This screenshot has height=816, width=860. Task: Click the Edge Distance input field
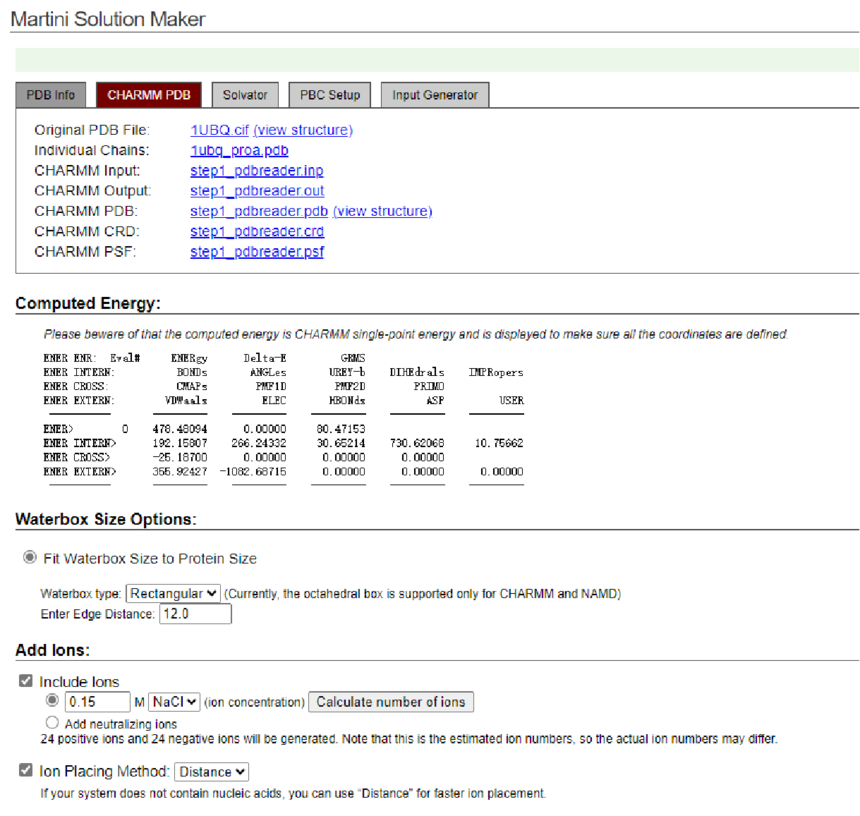click(195, 614)
